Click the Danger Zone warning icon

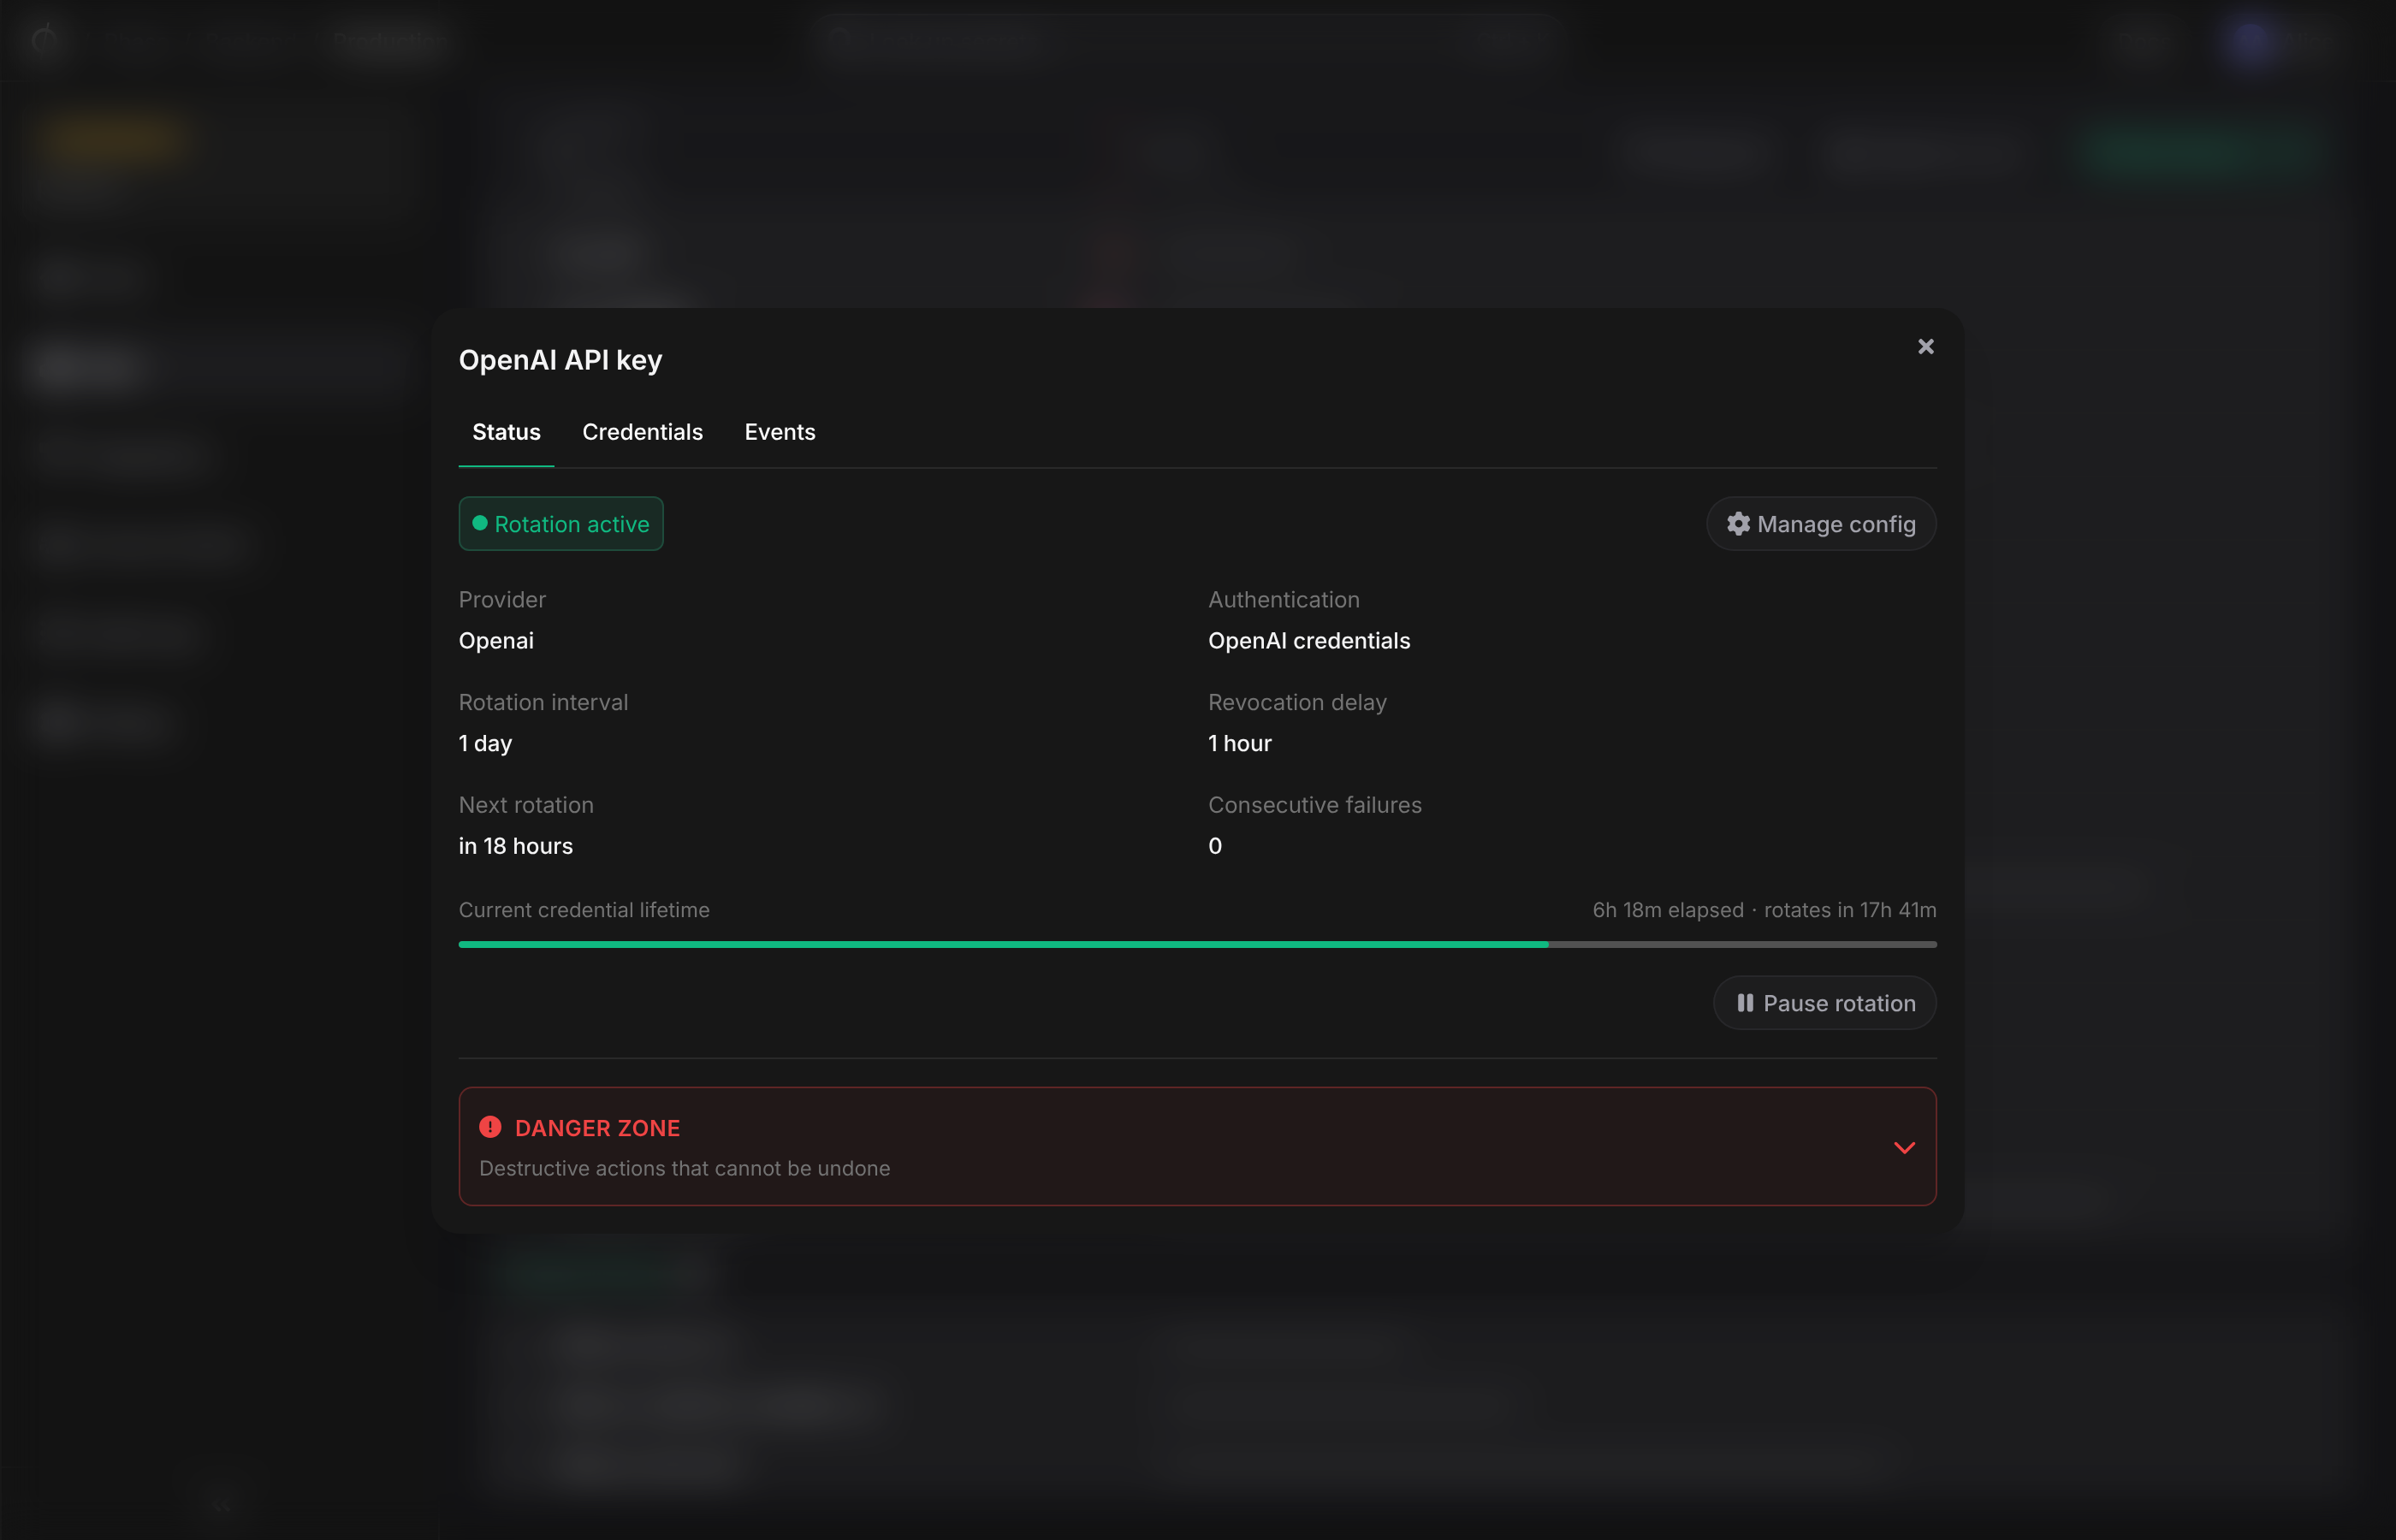tap(490, 1127)
